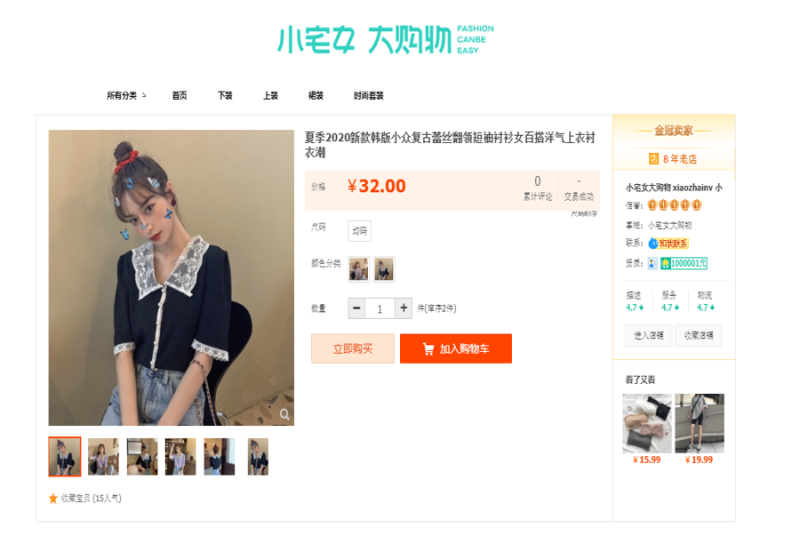
Task: Click the blue Wangwang contact seller icon
Action: coord(653,244)
